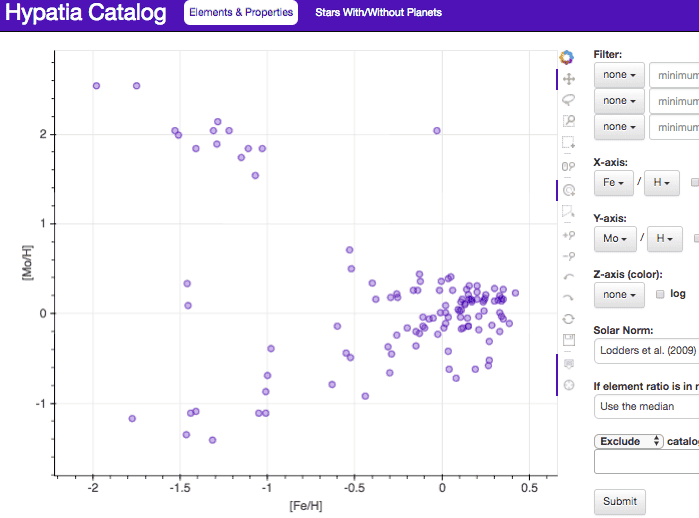The height and width of the screenshot is (518, 699).
Task: Save the plot as image
Action: pyautogui.click(x=569, y=340)
